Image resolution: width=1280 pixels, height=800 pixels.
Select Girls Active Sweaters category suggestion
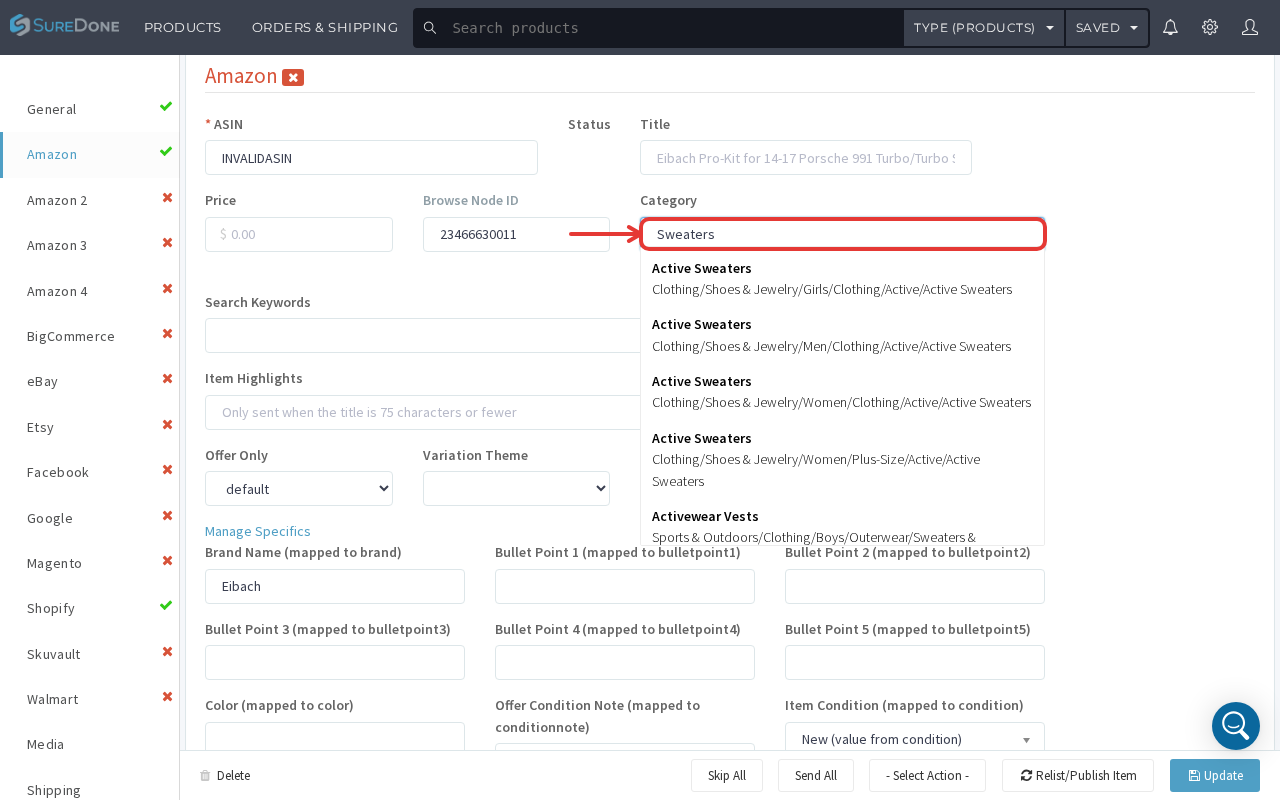(842, 279)
